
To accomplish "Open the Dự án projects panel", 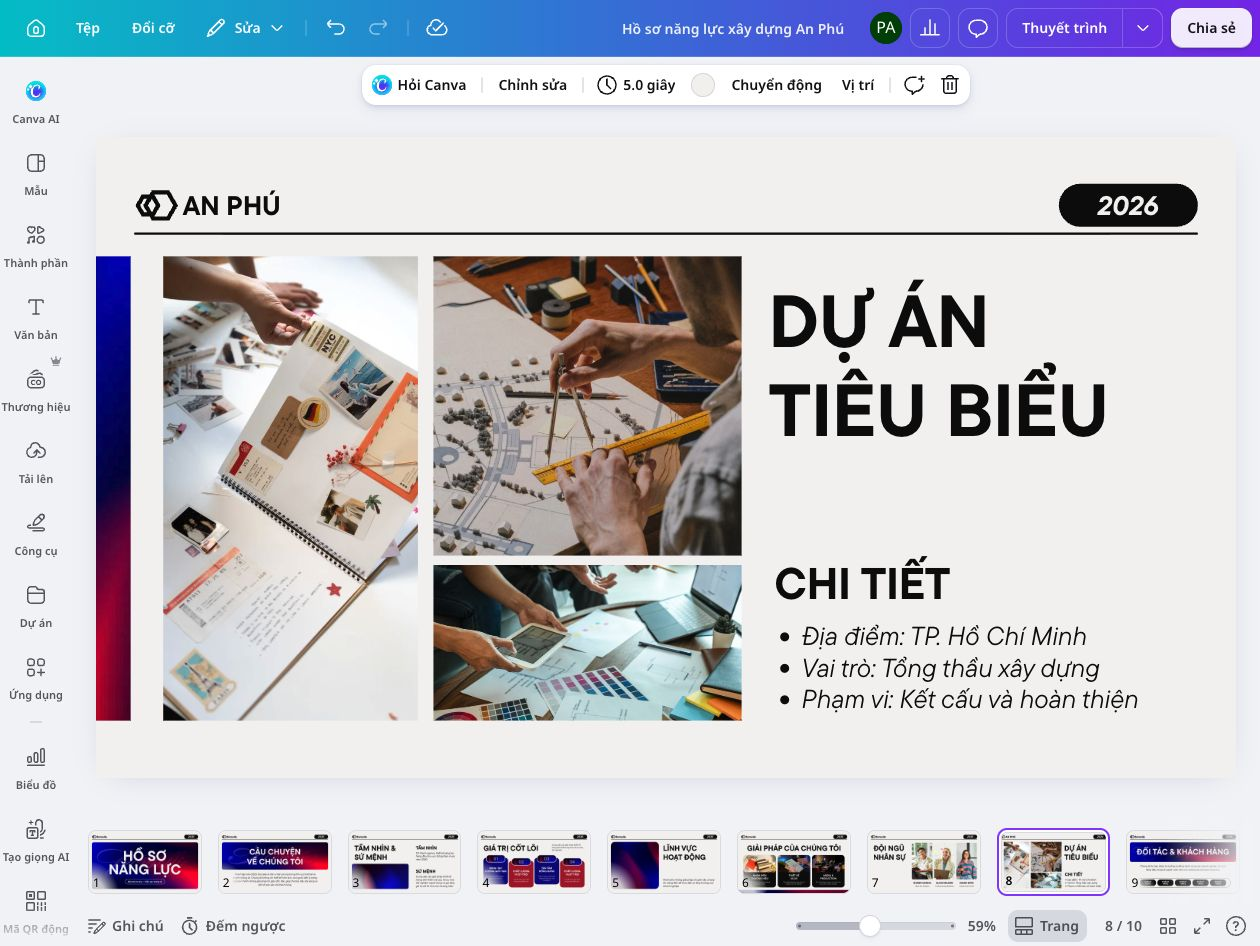I will coord(36,606).
